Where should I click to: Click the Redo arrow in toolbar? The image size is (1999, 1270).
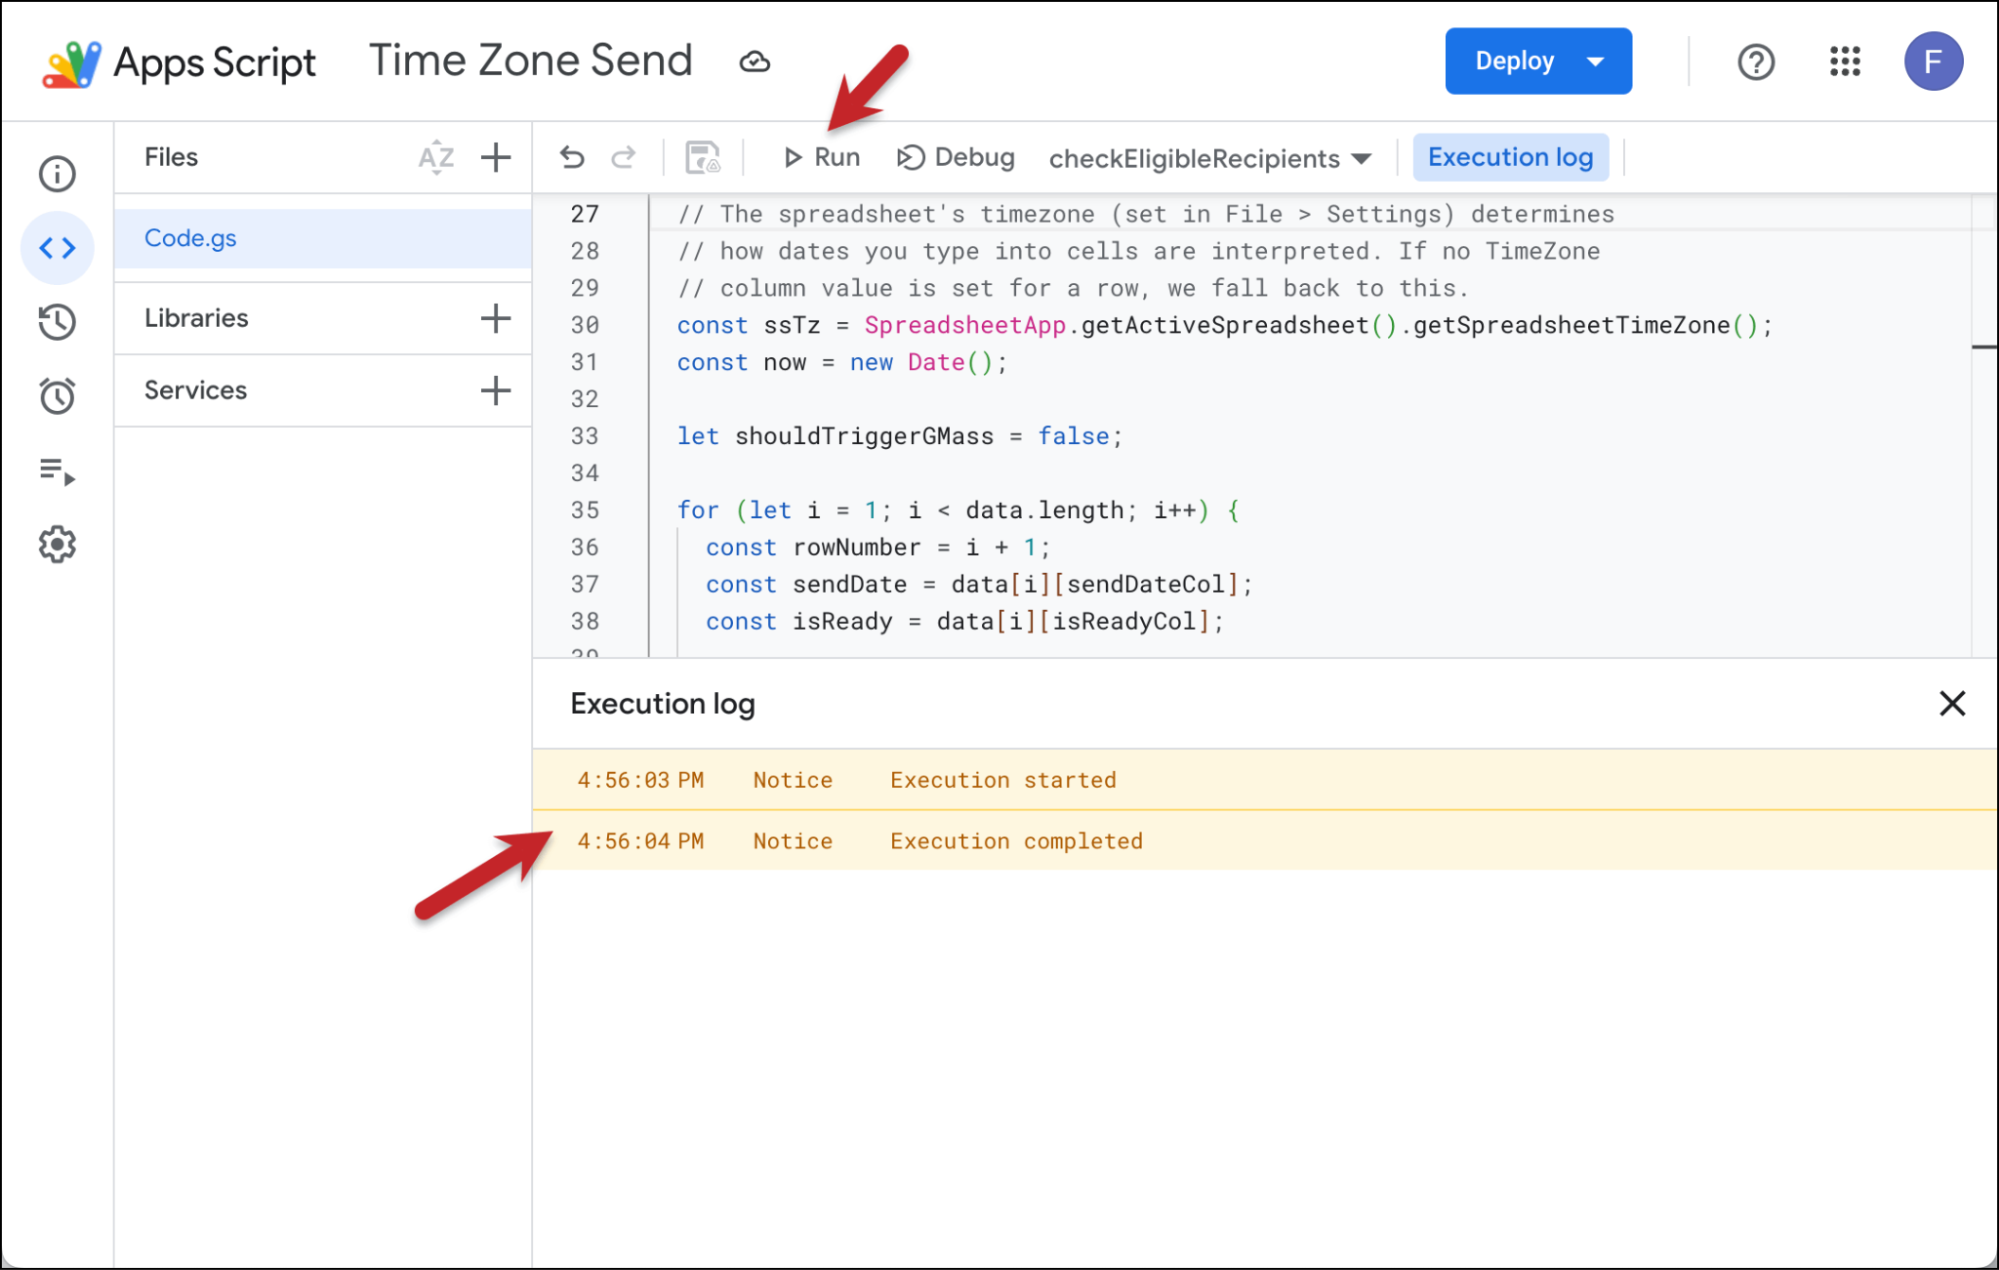pyautogui.click(x=623, y=158)
